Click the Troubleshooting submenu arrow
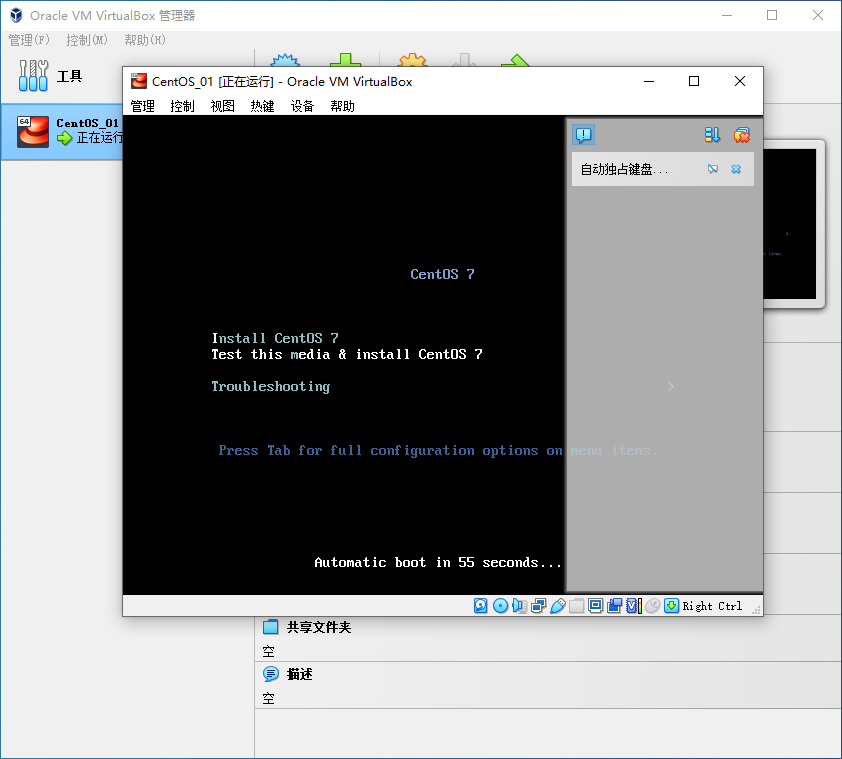Screen dimensions: 842x759 click(670, 387)
